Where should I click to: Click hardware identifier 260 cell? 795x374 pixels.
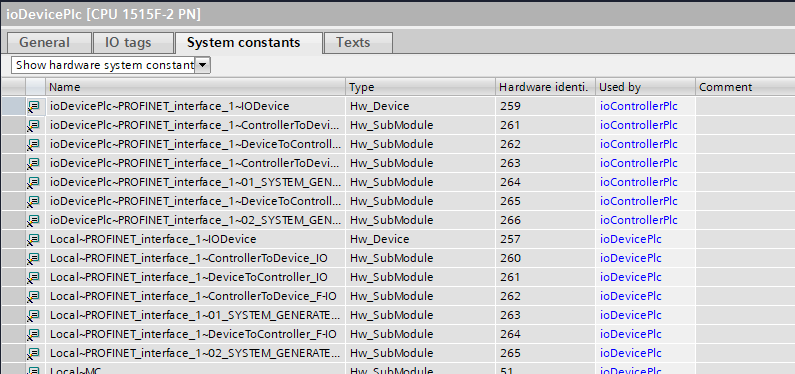point(545,258)
